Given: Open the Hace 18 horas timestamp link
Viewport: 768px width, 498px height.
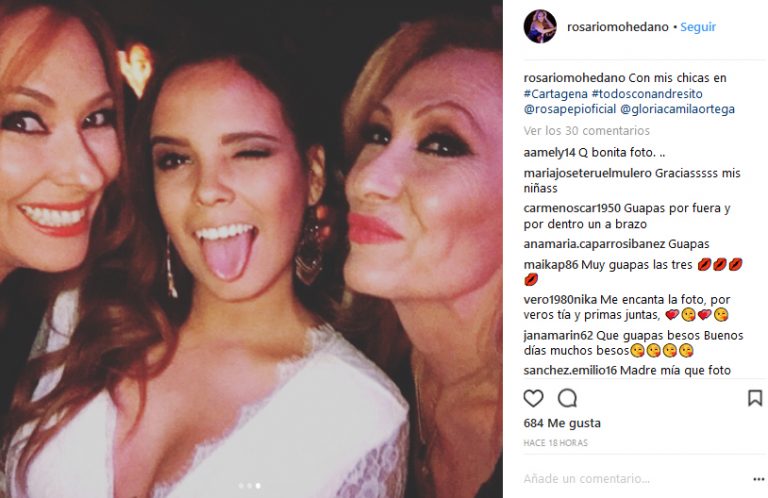Looking at the screenshot, I should (x=555, y=443).
